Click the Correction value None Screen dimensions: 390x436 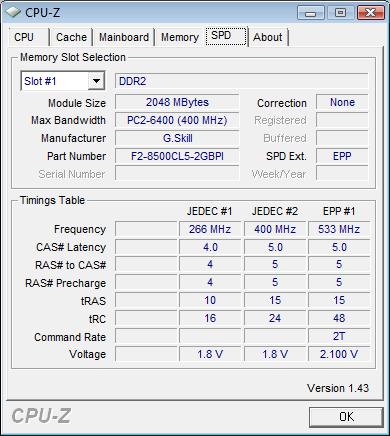pos(342,102)
